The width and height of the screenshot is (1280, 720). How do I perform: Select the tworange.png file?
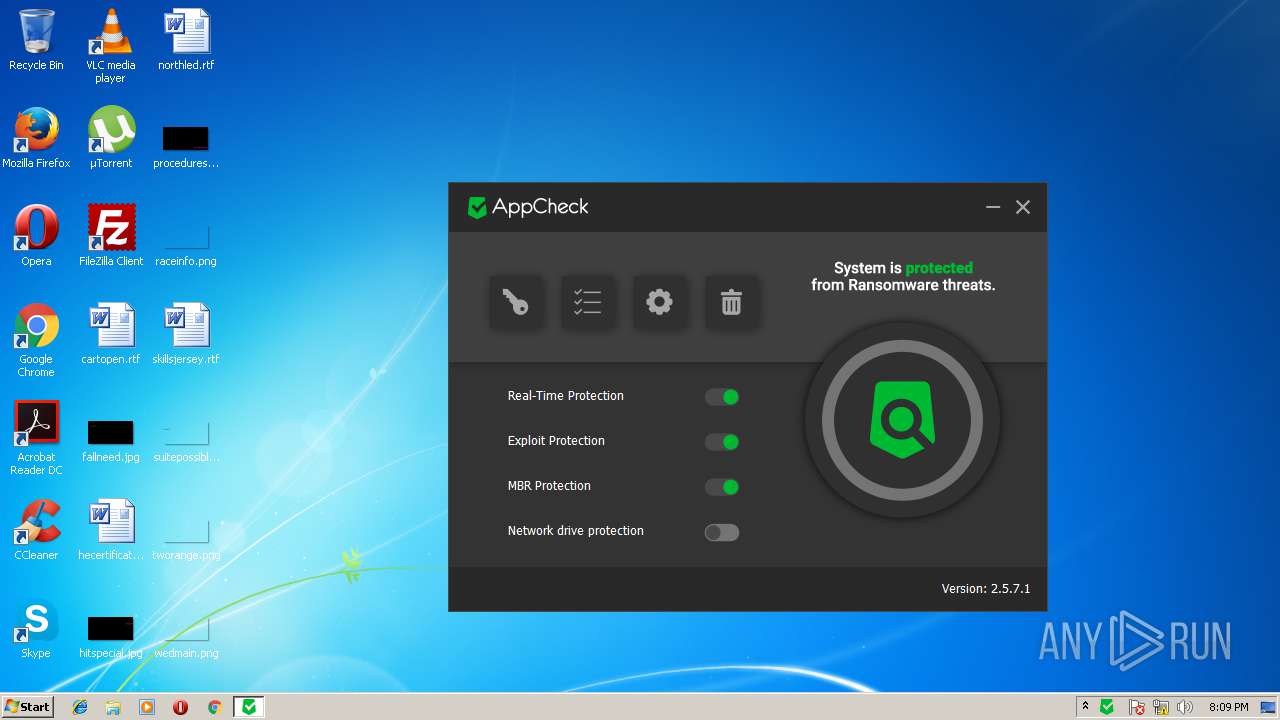186,538
